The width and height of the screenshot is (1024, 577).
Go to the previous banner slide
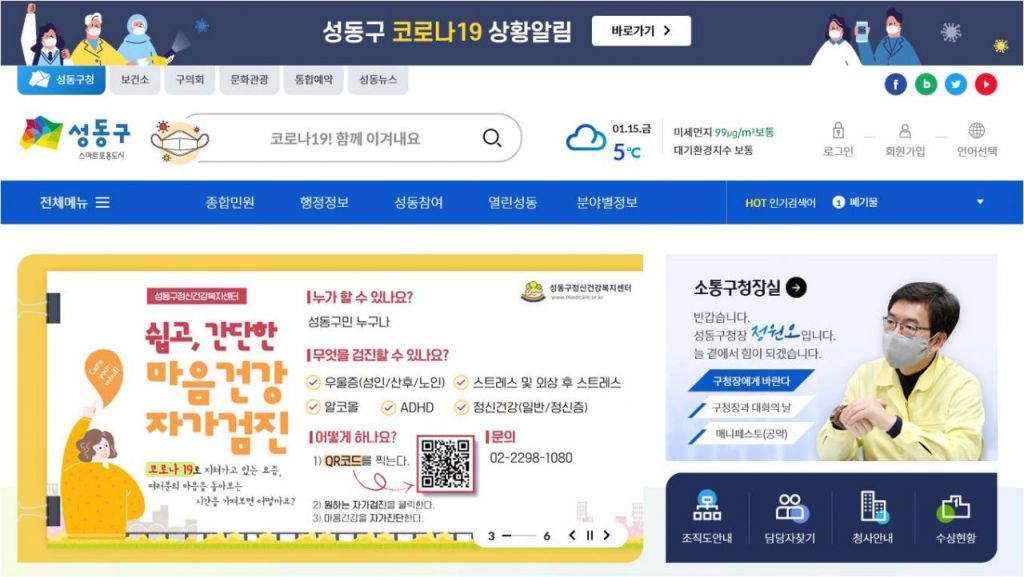[x=572, y=536]
